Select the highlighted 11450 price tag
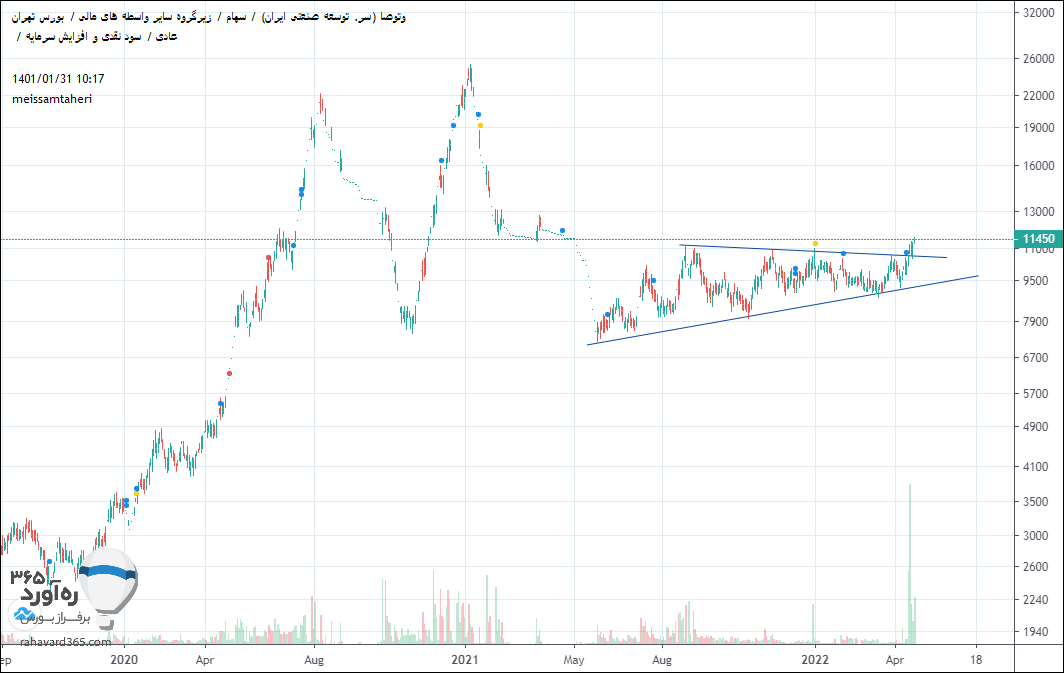The image size is (1064, 673). pos(1034,239)
